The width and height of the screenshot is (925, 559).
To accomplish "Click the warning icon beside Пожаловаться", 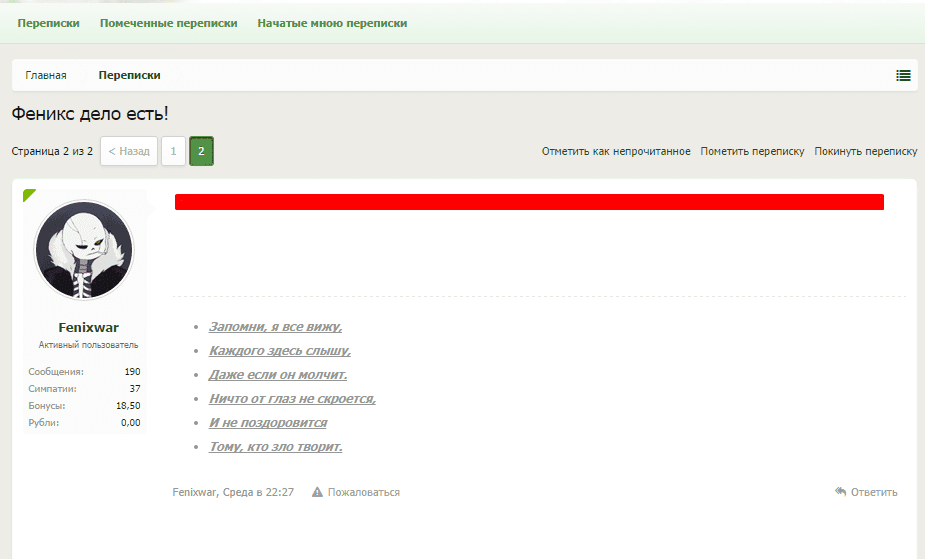I will (x=317, y=492).
